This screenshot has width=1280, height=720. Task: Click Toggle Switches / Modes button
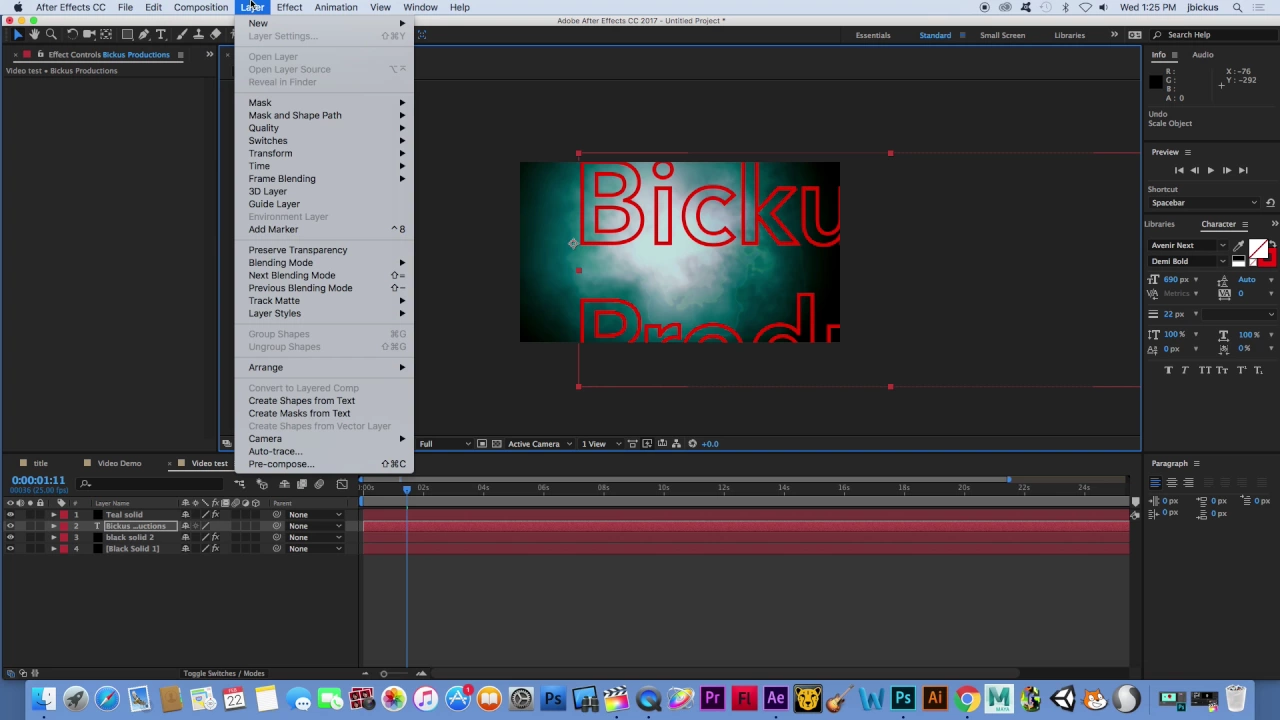tap(224, 674)
